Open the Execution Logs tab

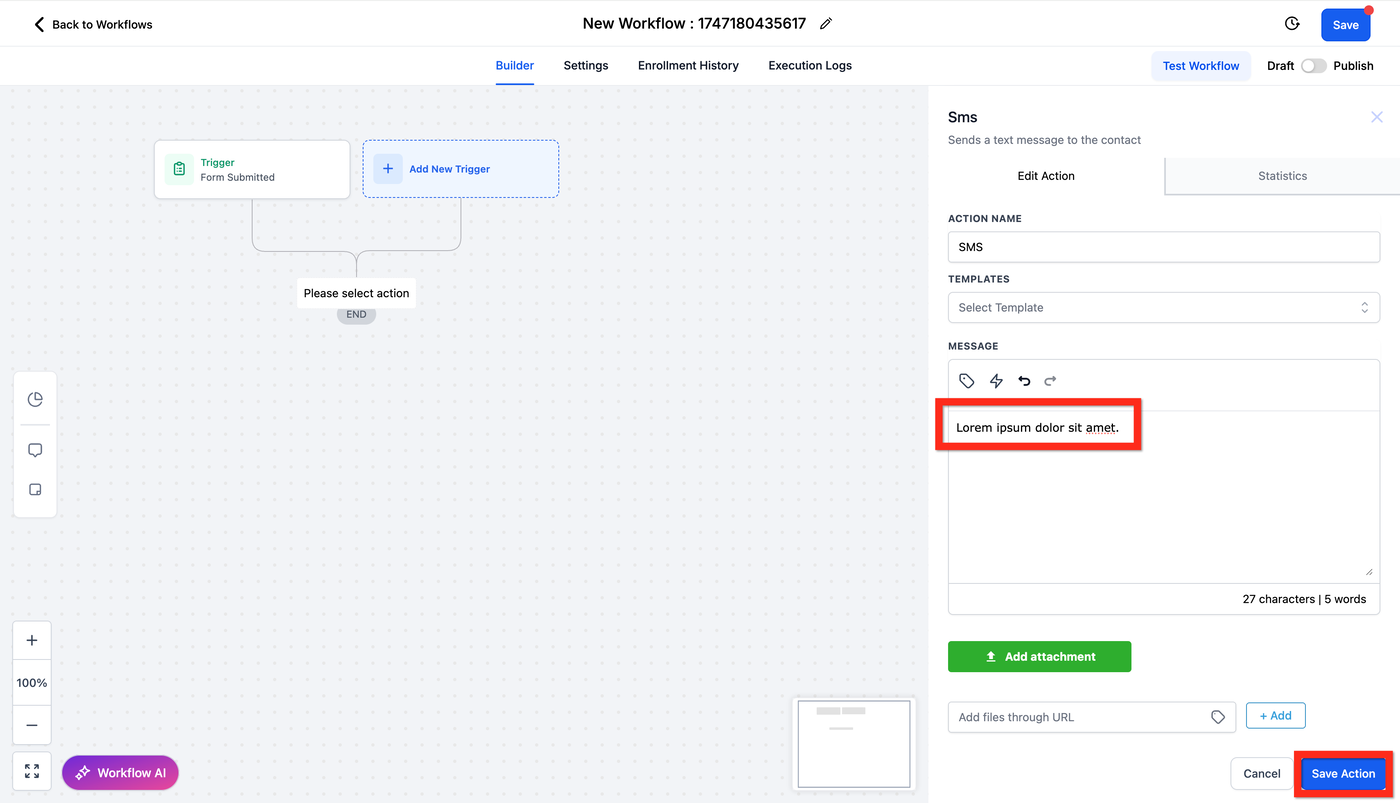click(x=810, y=66)
